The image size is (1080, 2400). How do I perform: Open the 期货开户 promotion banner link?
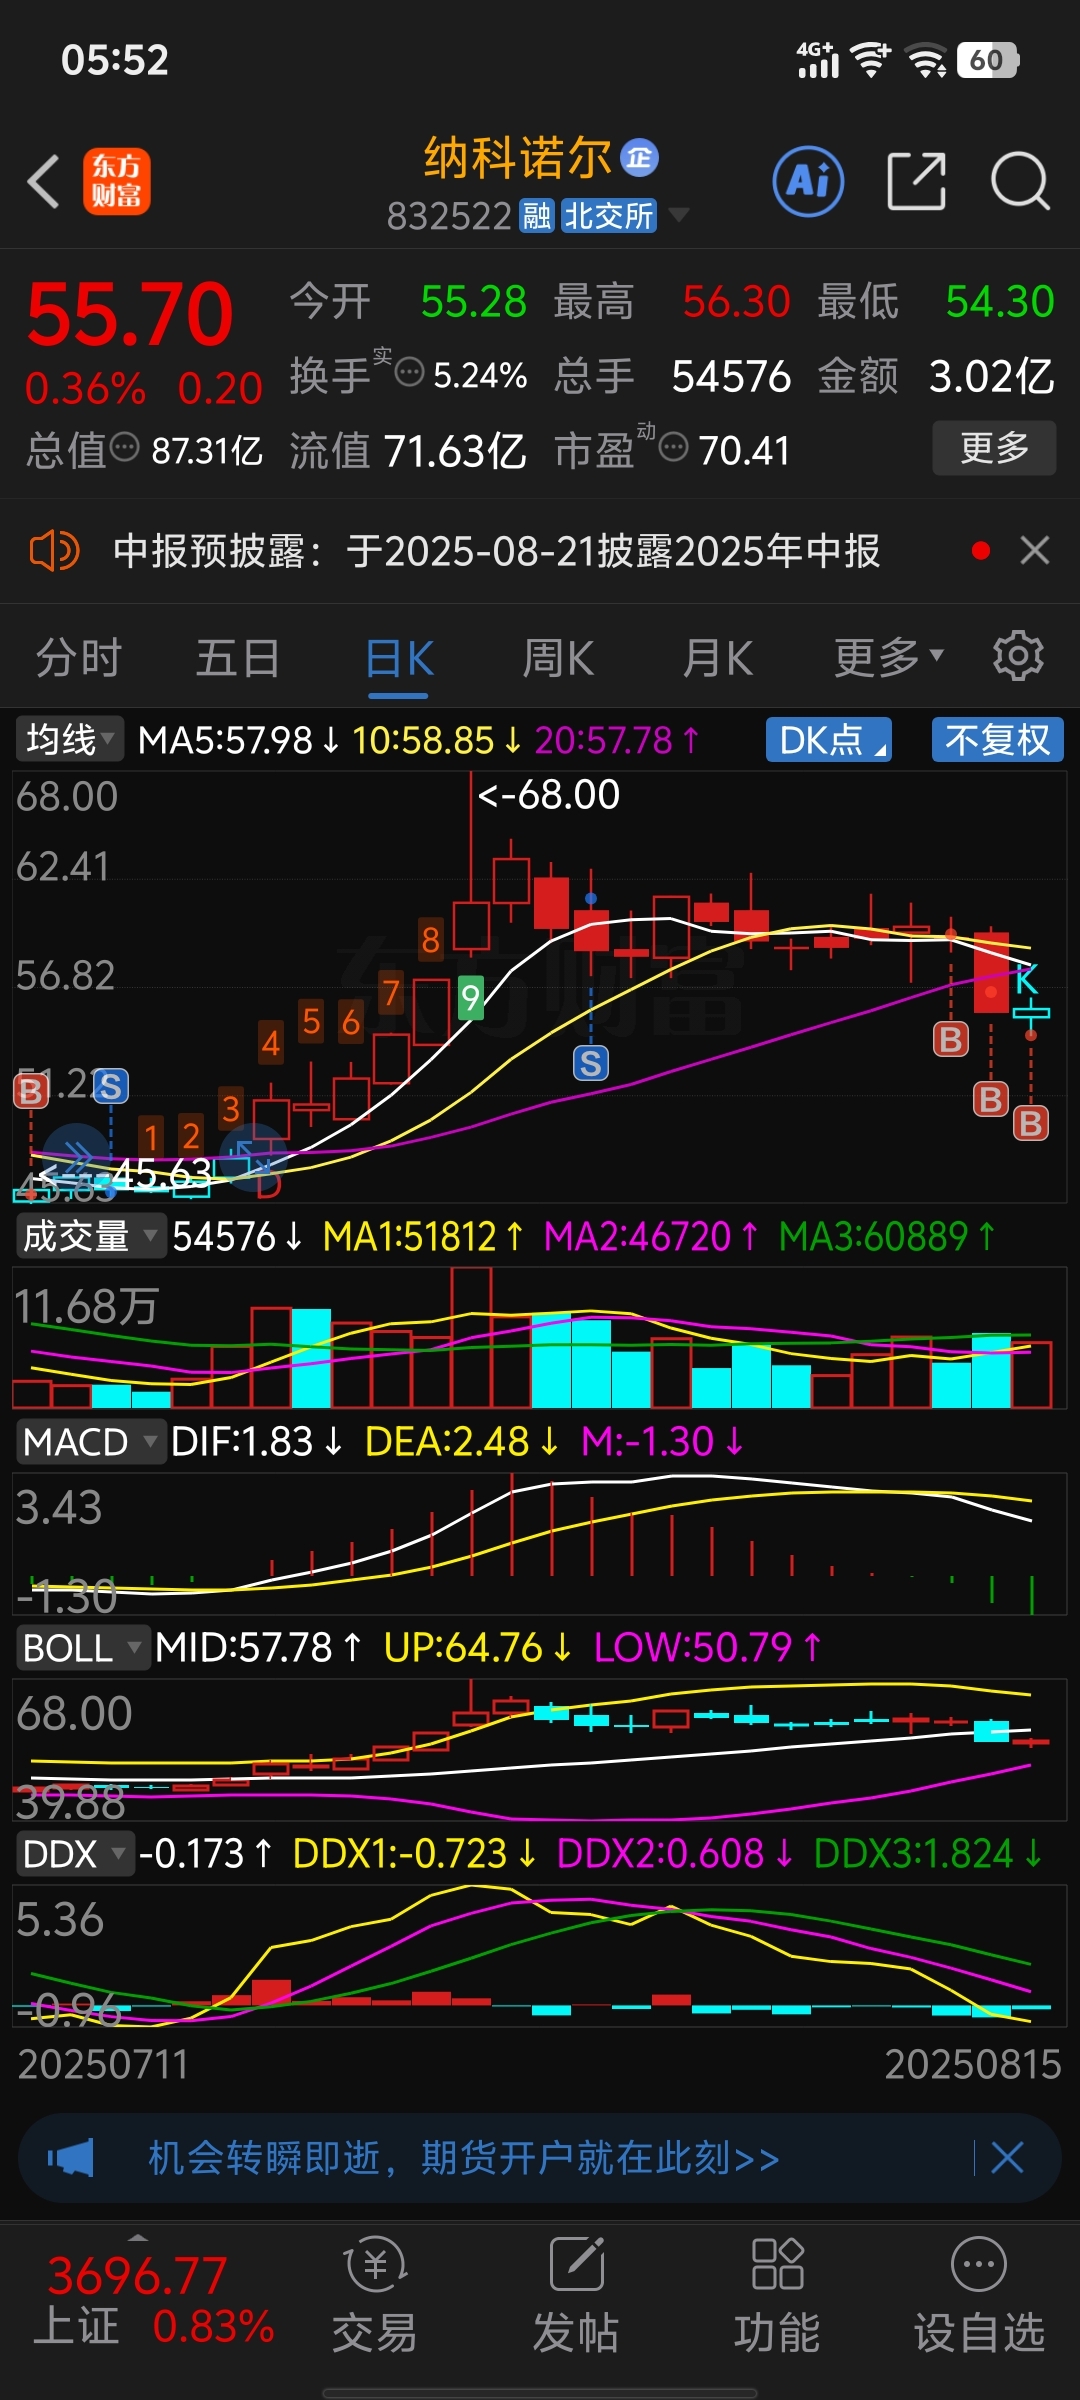(464, 2158)
